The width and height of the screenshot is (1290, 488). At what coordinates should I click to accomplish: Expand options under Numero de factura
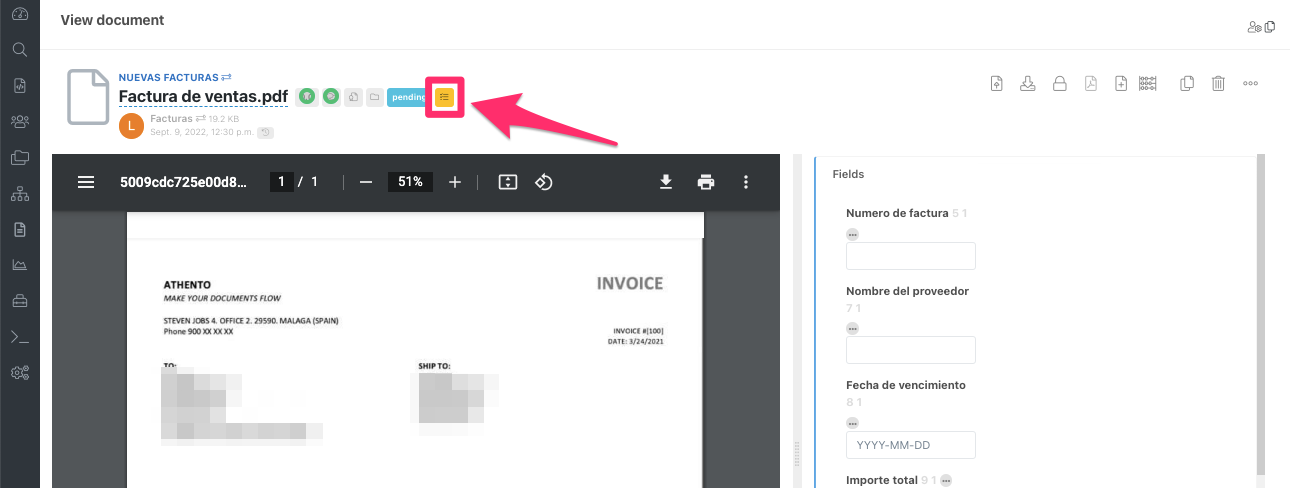[852, 234]
